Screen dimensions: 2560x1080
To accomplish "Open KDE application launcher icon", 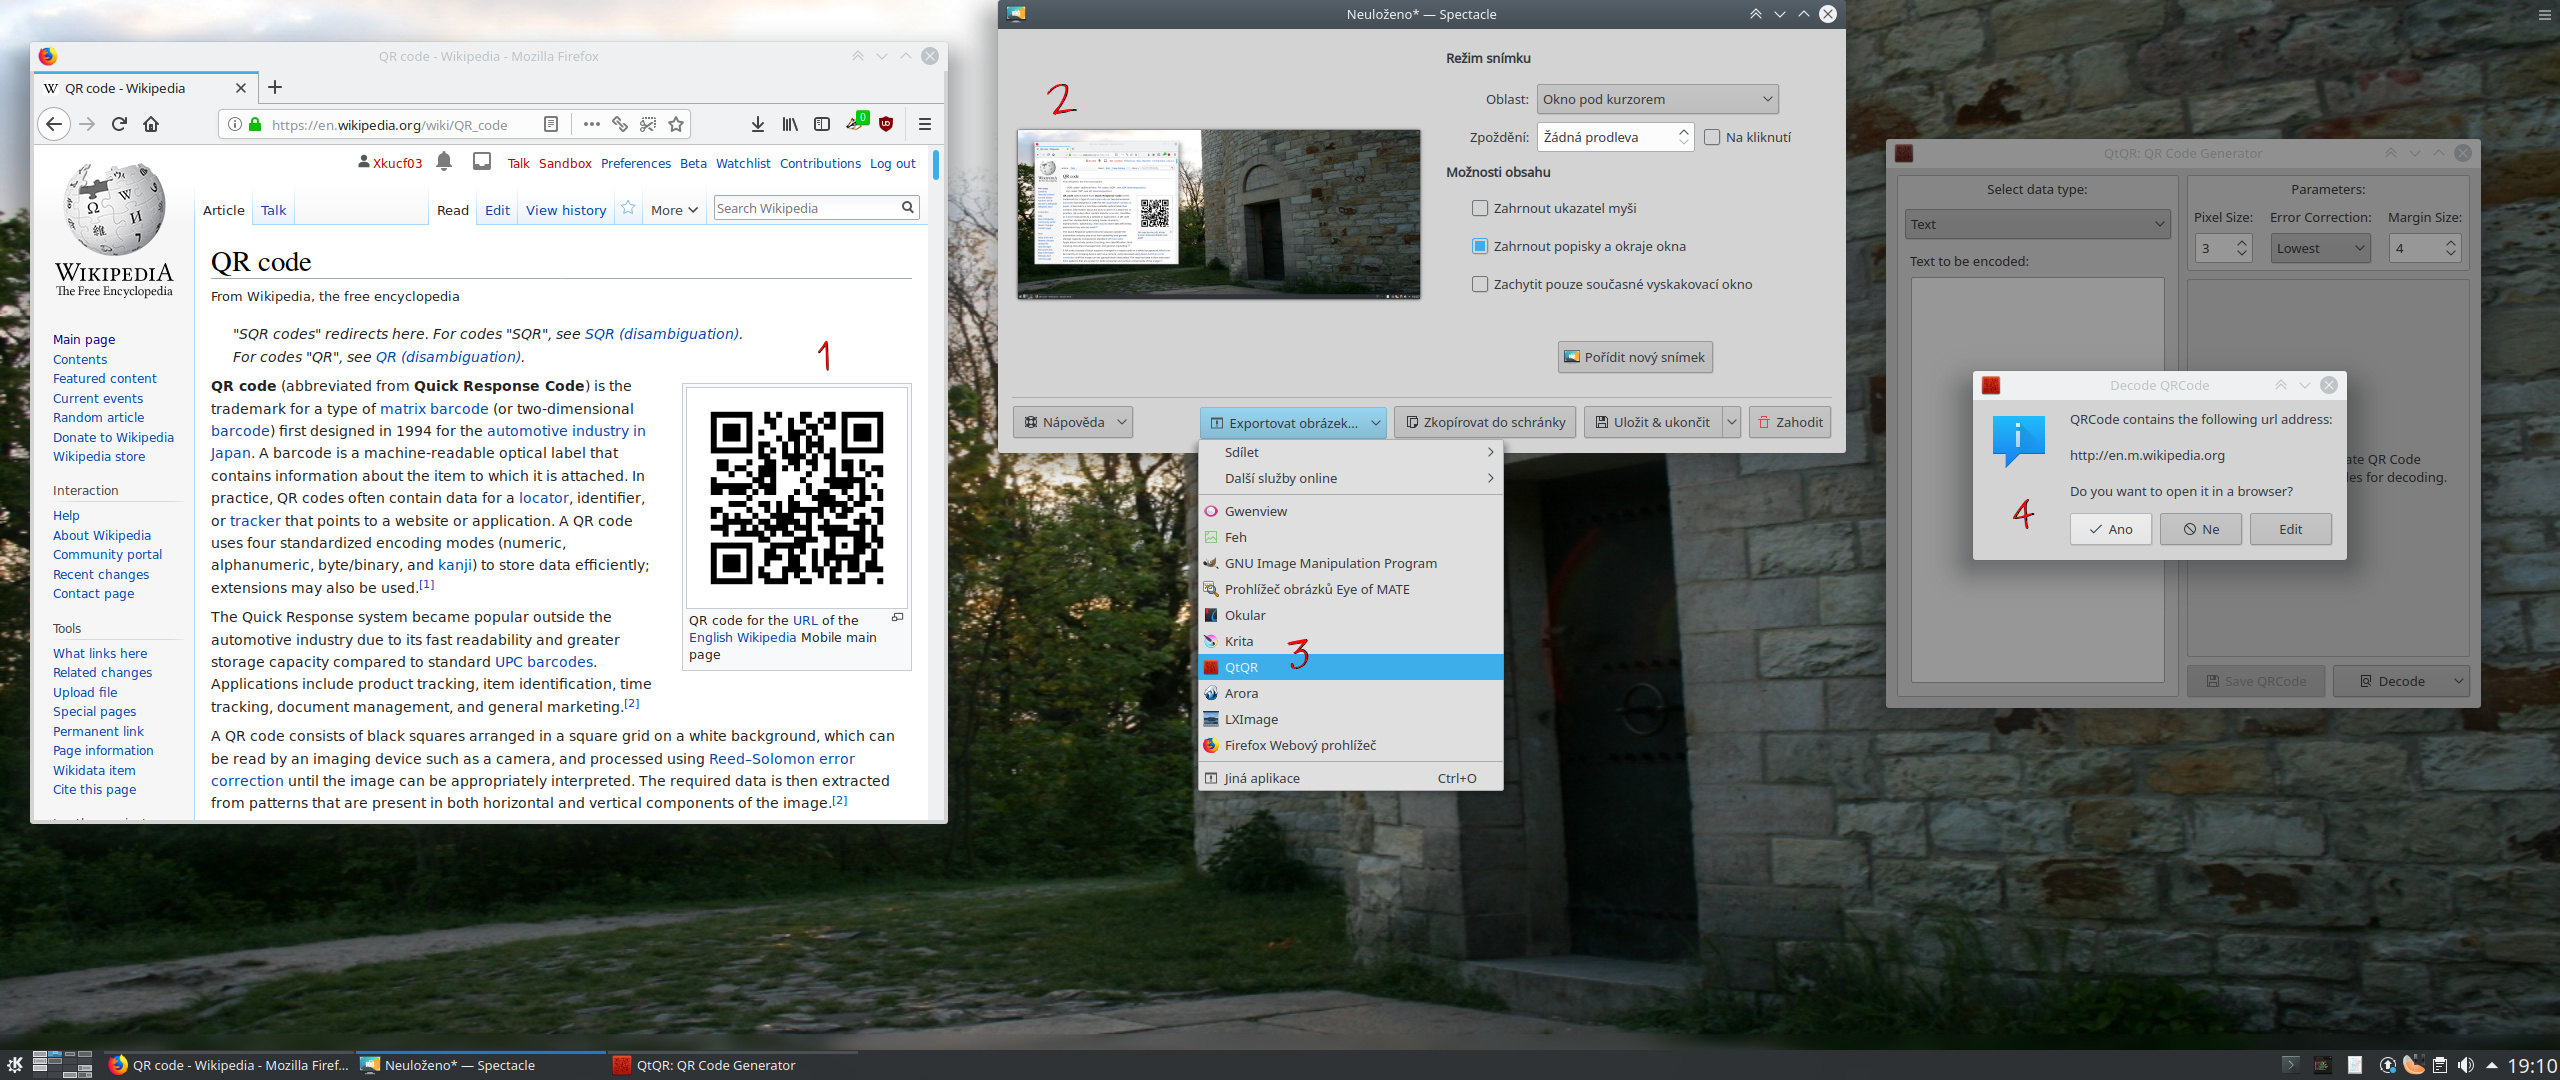I will point(14,1064).
